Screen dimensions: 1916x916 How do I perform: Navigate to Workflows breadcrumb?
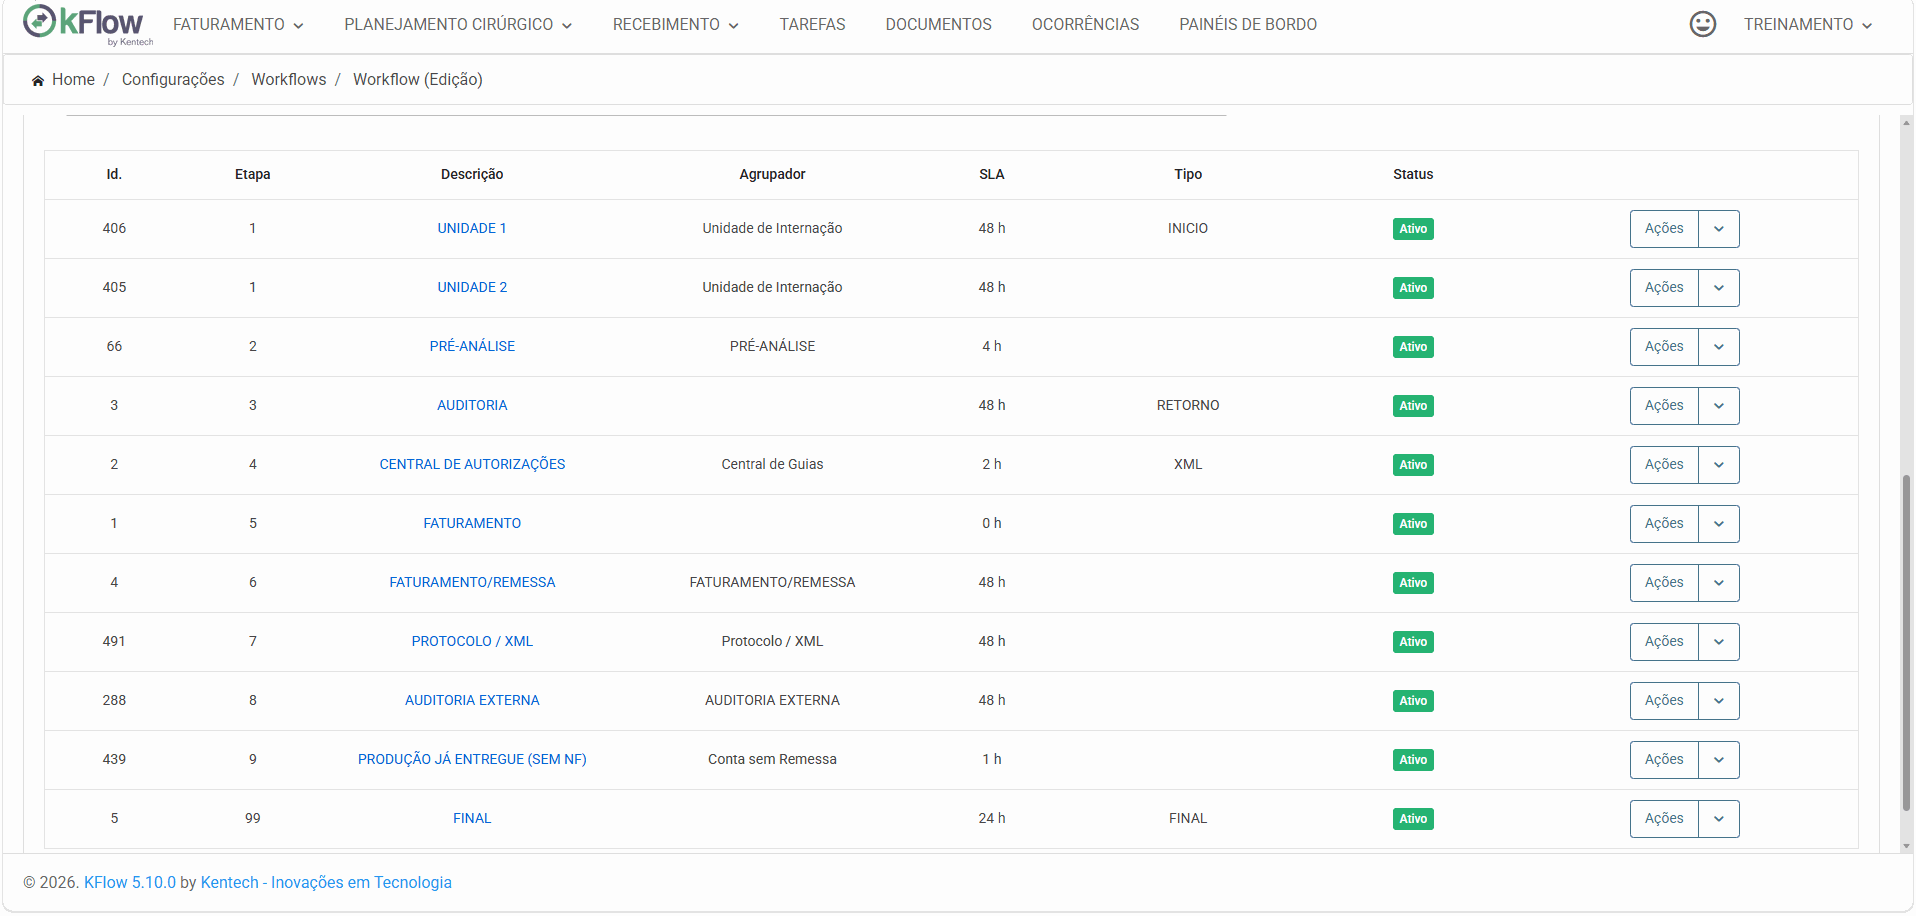tap(288, 79)
